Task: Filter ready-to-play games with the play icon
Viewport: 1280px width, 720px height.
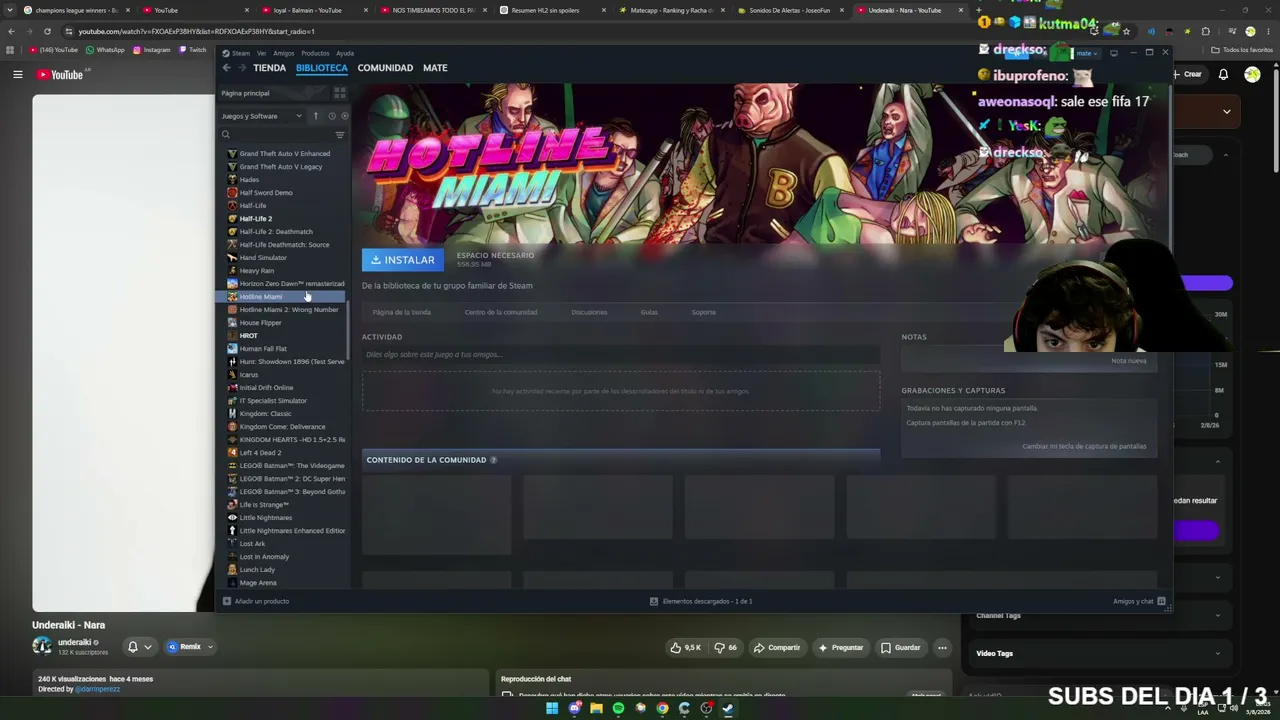Action: 344,116
